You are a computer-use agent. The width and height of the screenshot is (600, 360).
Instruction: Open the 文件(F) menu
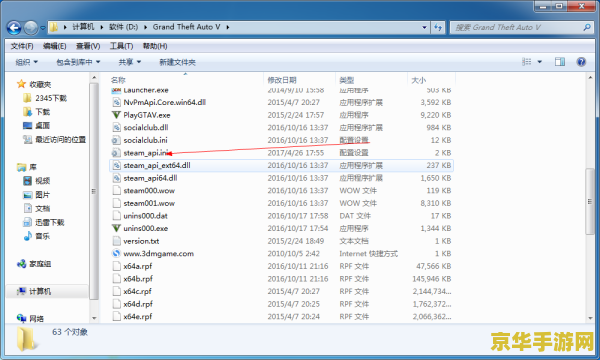point(22,46)
